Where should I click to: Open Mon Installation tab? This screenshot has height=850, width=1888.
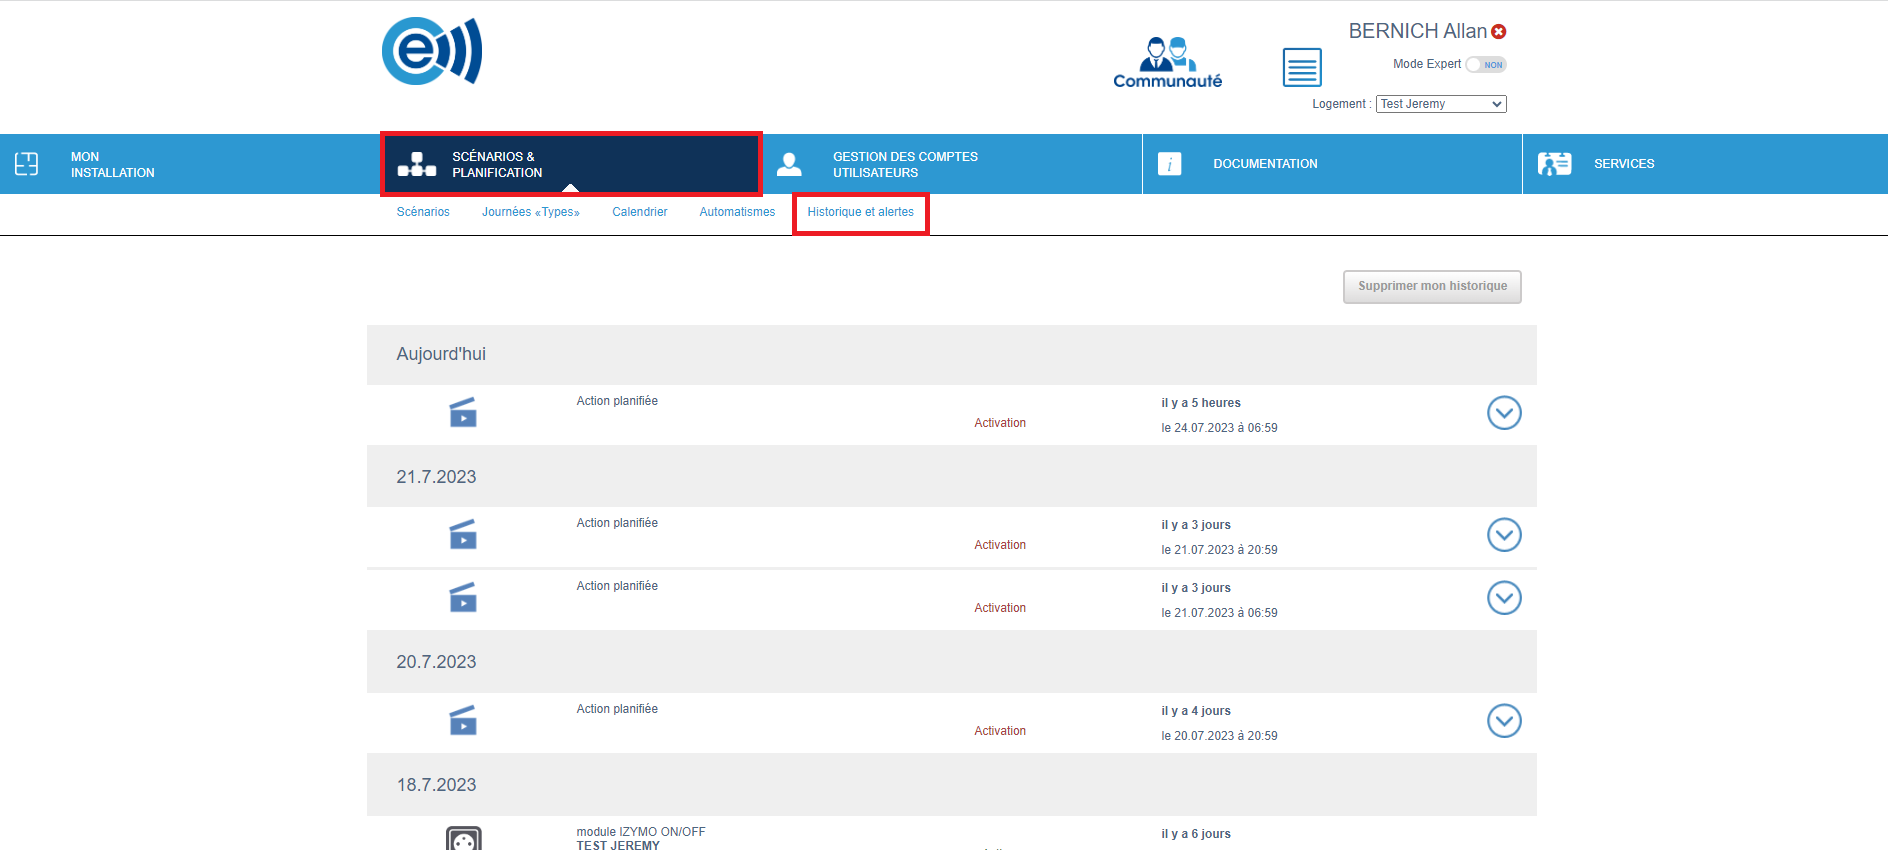190,164
